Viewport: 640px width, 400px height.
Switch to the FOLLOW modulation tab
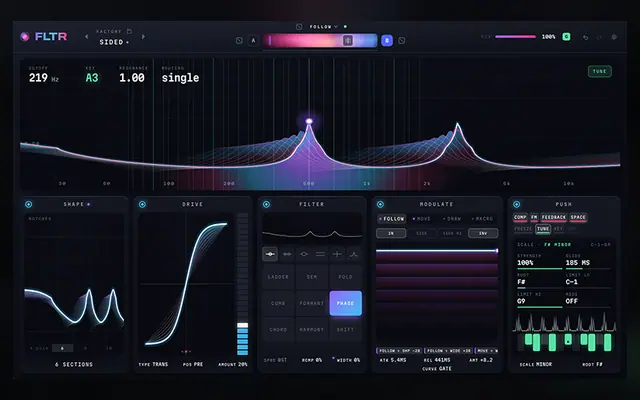tap(392, 219)
